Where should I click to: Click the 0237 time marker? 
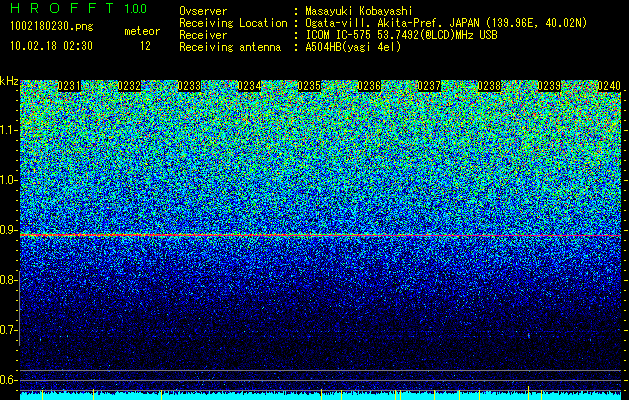[x=429, y=86]
